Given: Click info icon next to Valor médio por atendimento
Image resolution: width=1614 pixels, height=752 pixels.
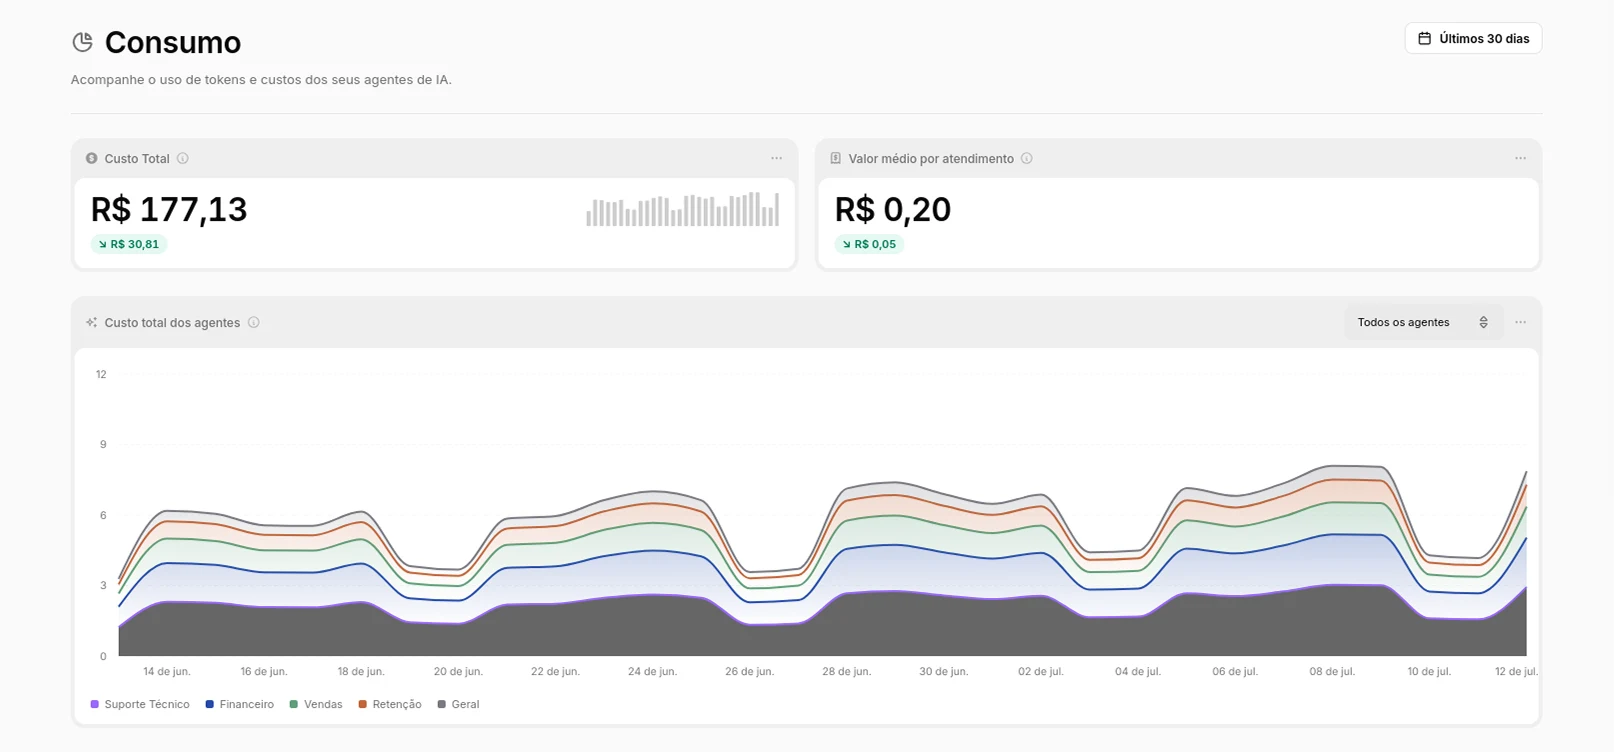Looking at the screenshot, I should tap(1026, 158).
